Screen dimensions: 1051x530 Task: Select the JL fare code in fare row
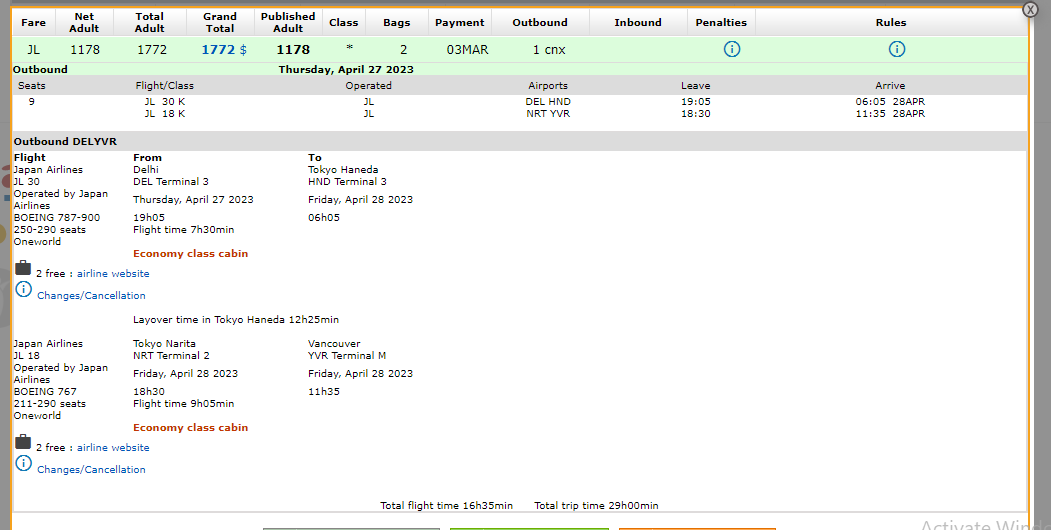[x=34, y=49]
